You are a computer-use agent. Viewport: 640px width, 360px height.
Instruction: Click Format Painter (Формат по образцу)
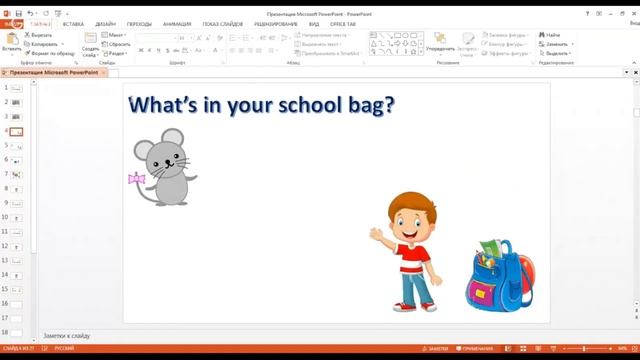pos(49,53)
